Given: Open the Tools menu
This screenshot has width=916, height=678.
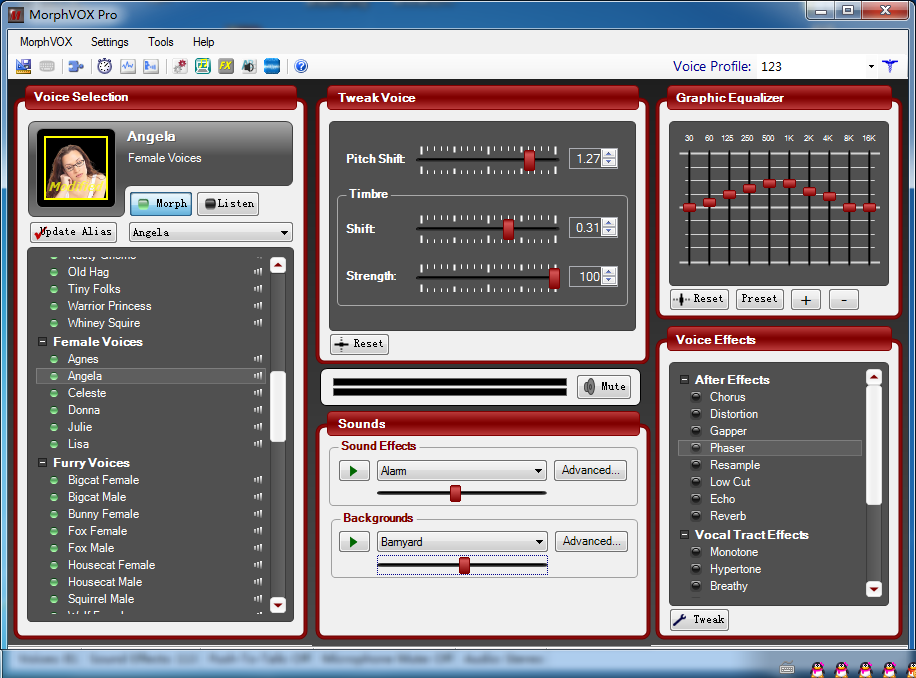Looking at the screenshot, I should click(161, 42).
